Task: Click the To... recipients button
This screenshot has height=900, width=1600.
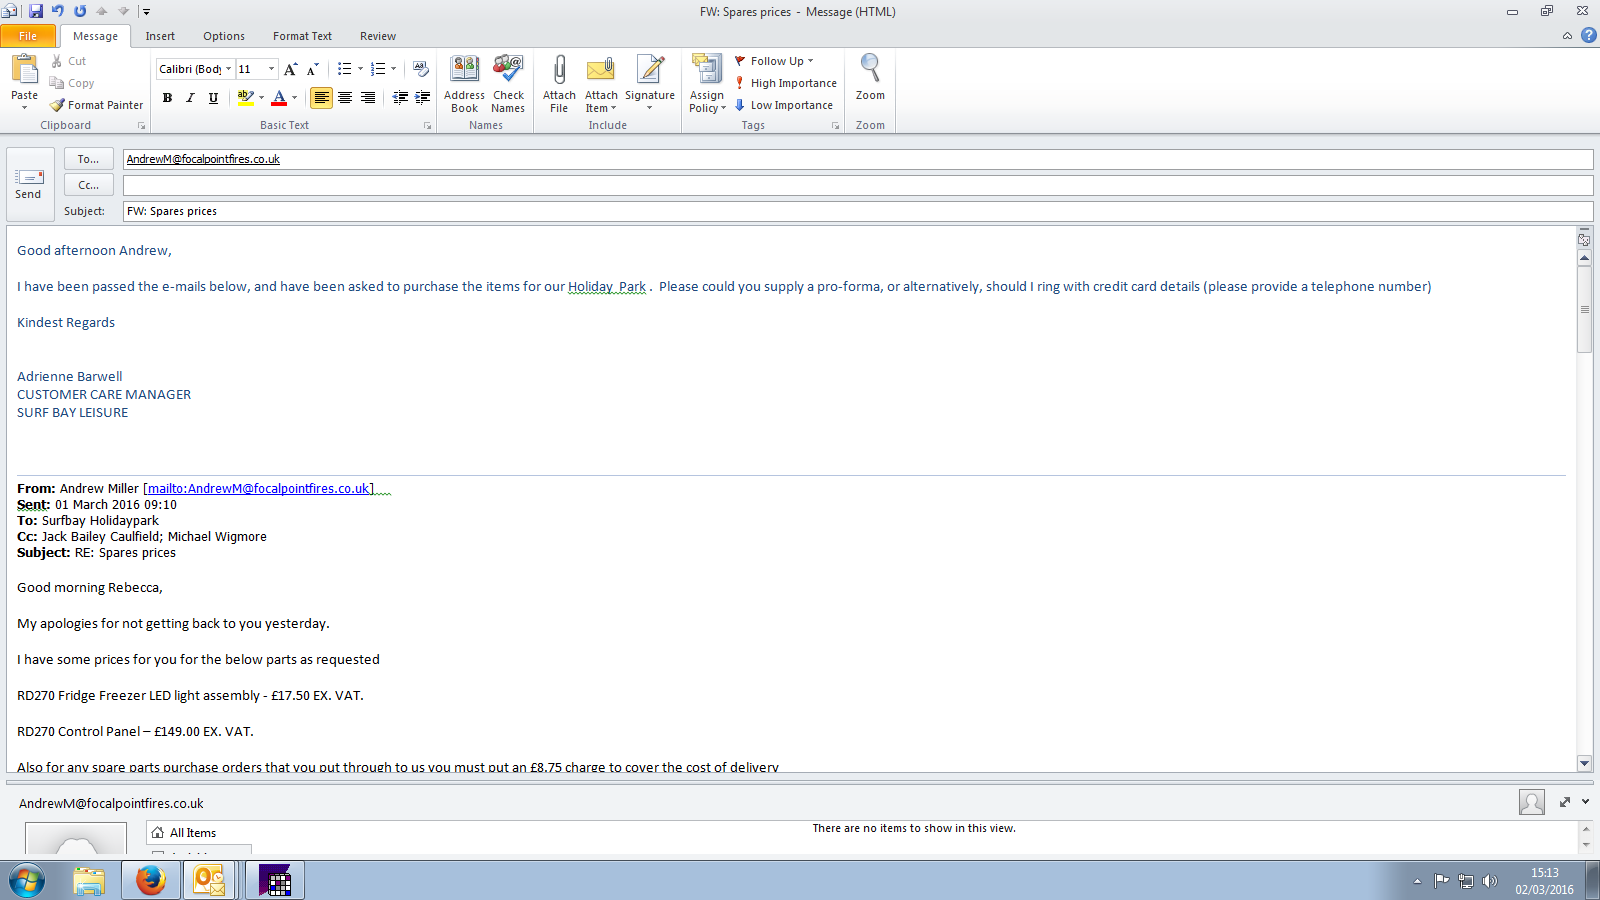Action: [x=88, y=159]
